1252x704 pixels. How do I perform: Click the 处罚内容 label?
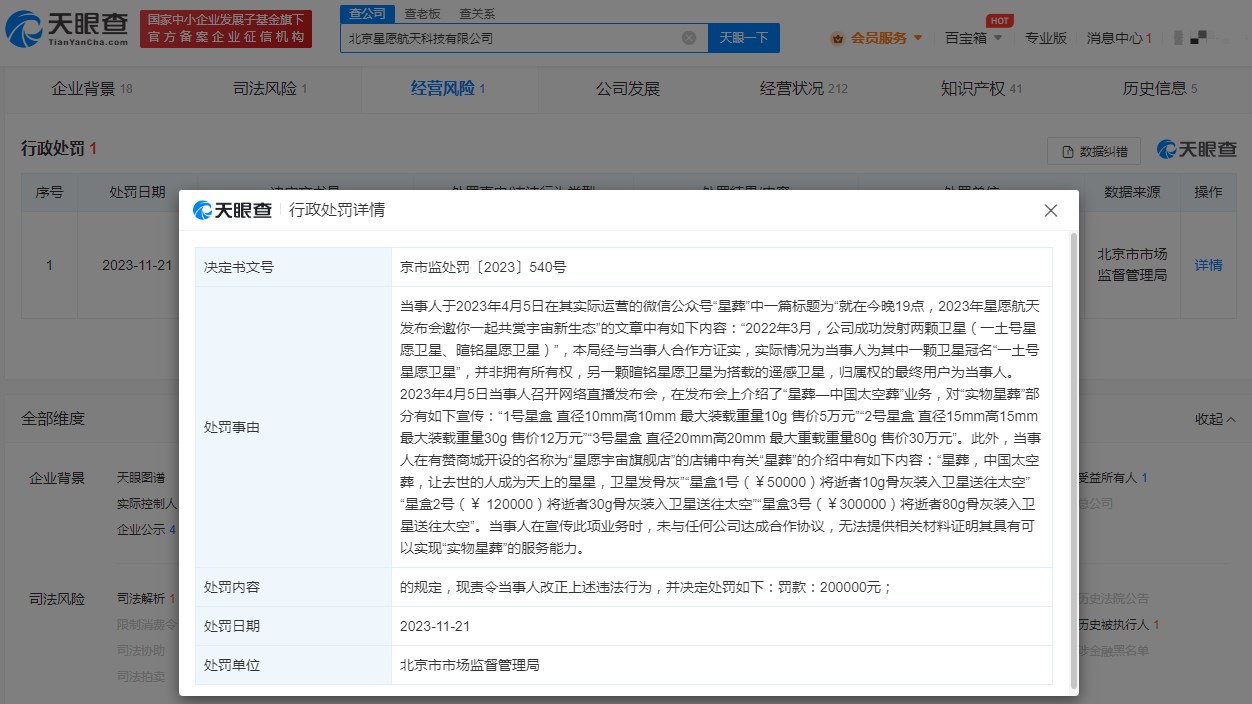coord(231,587)
